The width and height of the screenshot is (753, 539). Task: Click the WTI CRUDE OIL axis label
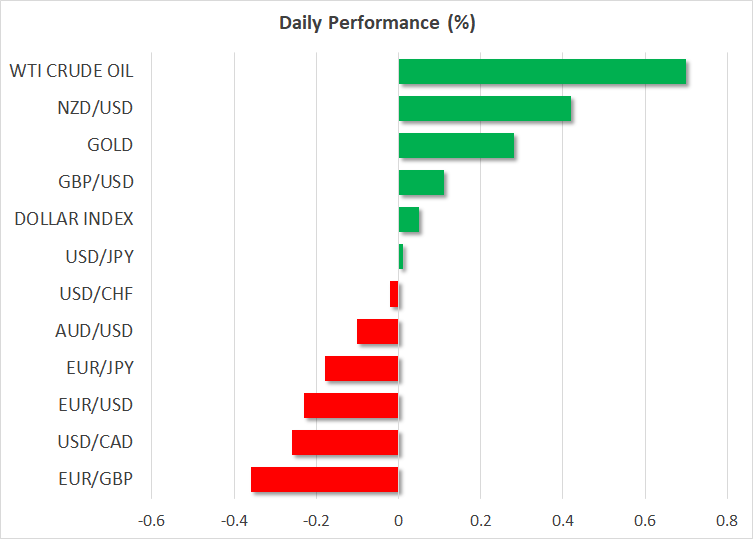71,72
